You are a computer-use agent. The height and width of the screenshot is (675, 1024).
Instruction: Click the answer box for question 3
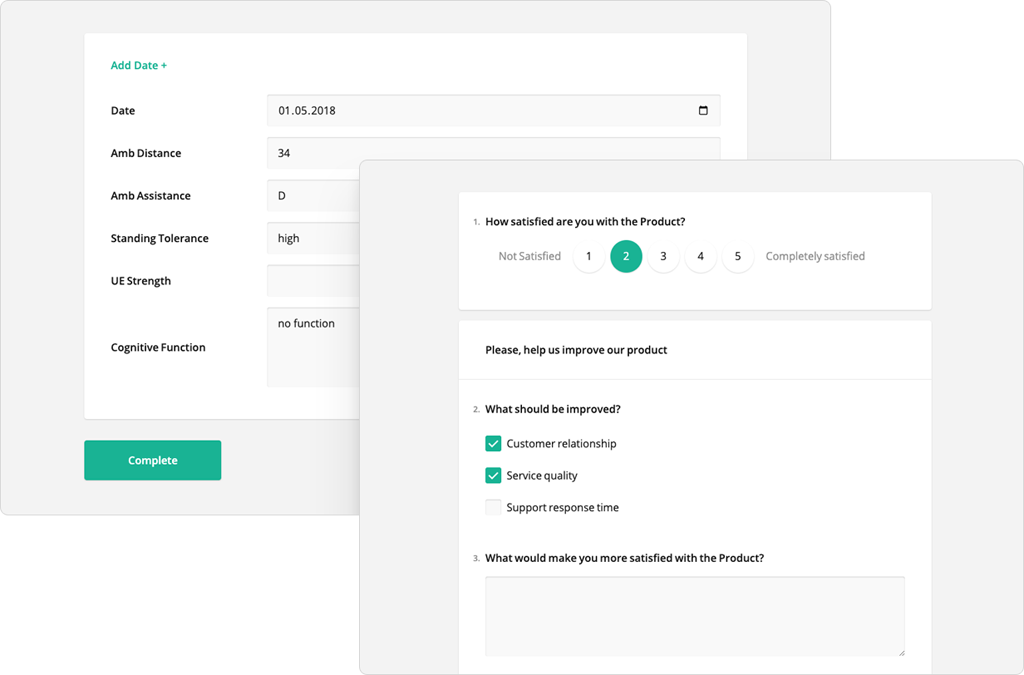[x=694, y=615]
